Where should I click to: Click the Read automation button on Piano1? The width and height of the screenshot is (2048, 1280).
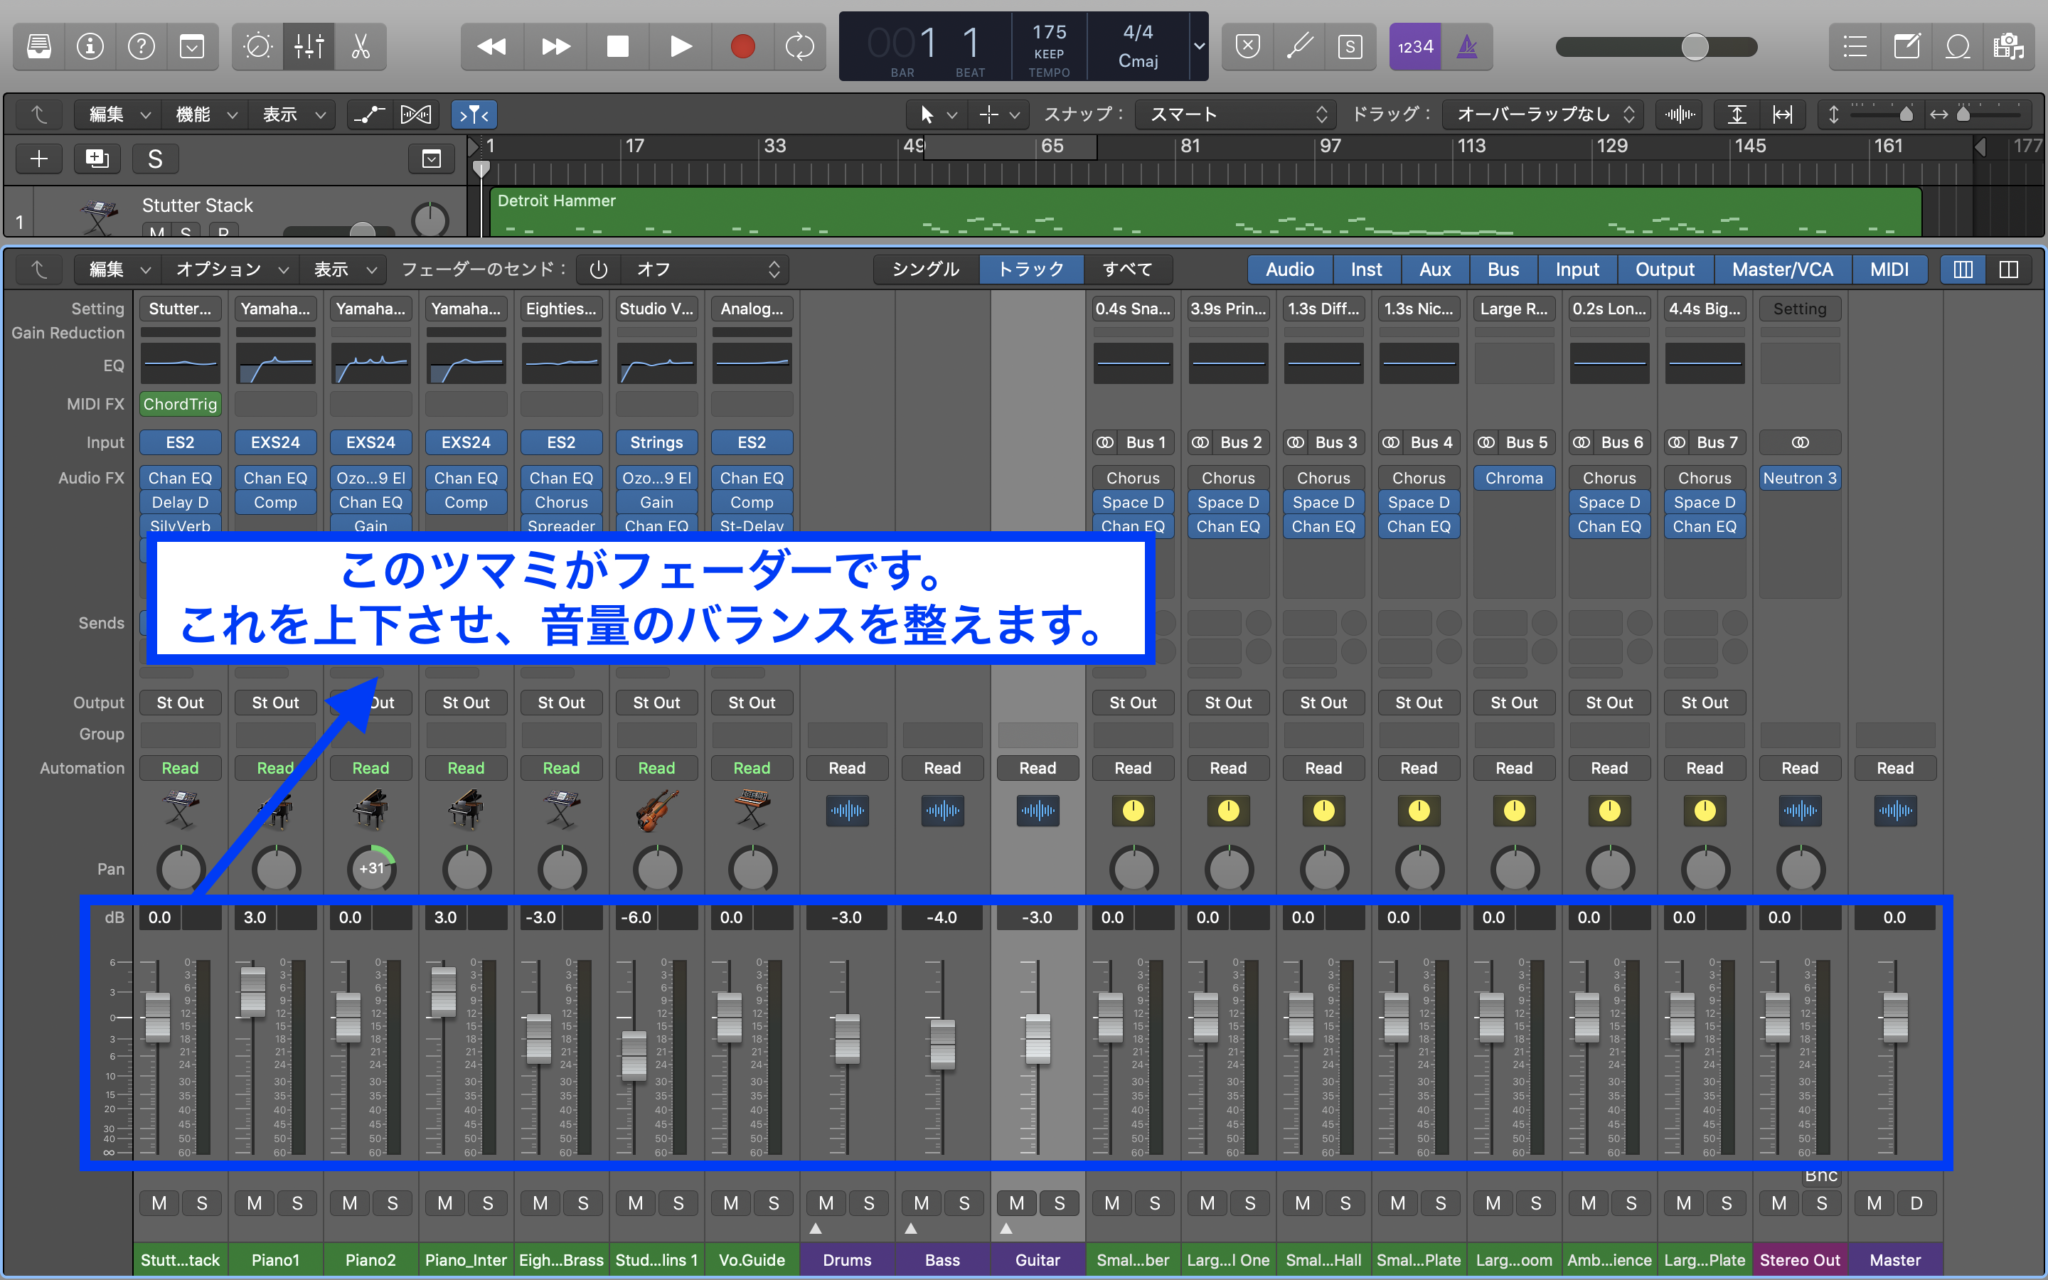(x=275, y=767)
